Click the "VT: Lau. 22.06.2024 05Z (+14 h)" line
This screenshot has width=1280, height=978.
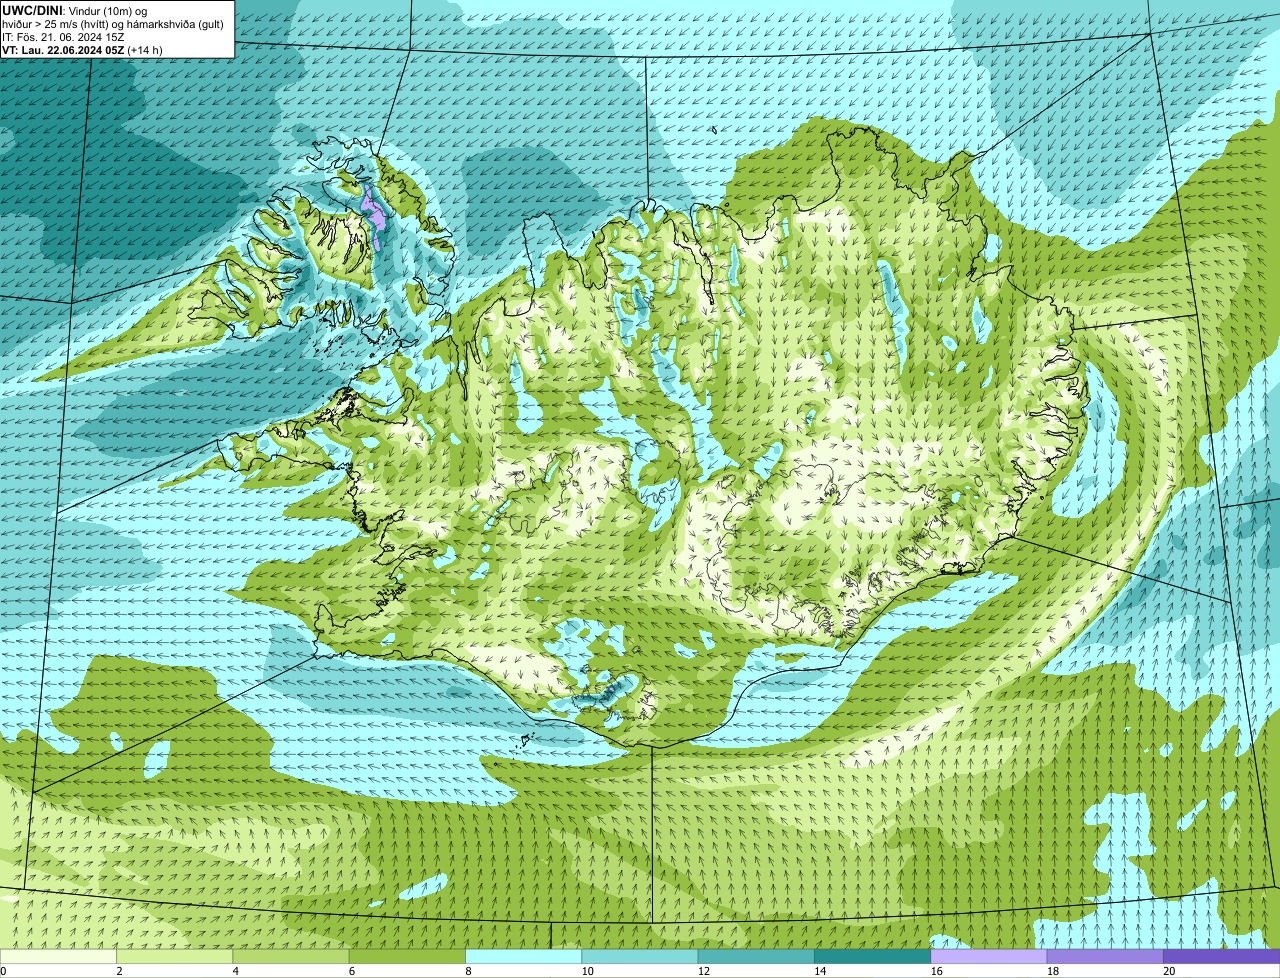(82, 49)
